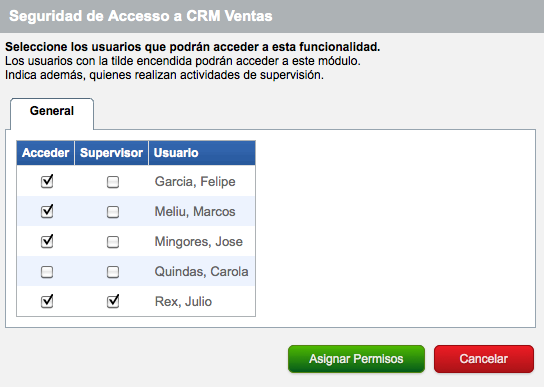Click the Asignar Permisos button
544x387 pixels.
pyautogui.click(x=356, y=359)
